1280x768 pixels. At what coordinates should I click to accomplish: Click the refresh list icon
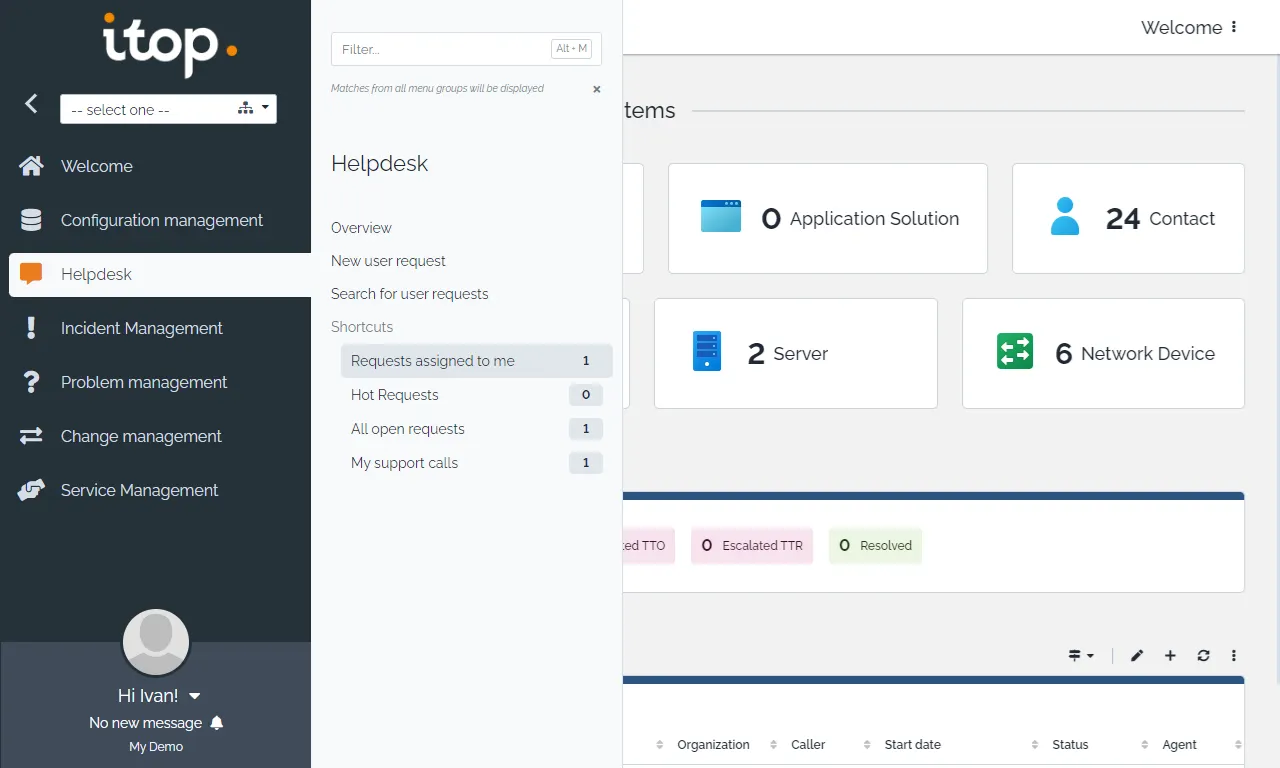coord(1203,656)
